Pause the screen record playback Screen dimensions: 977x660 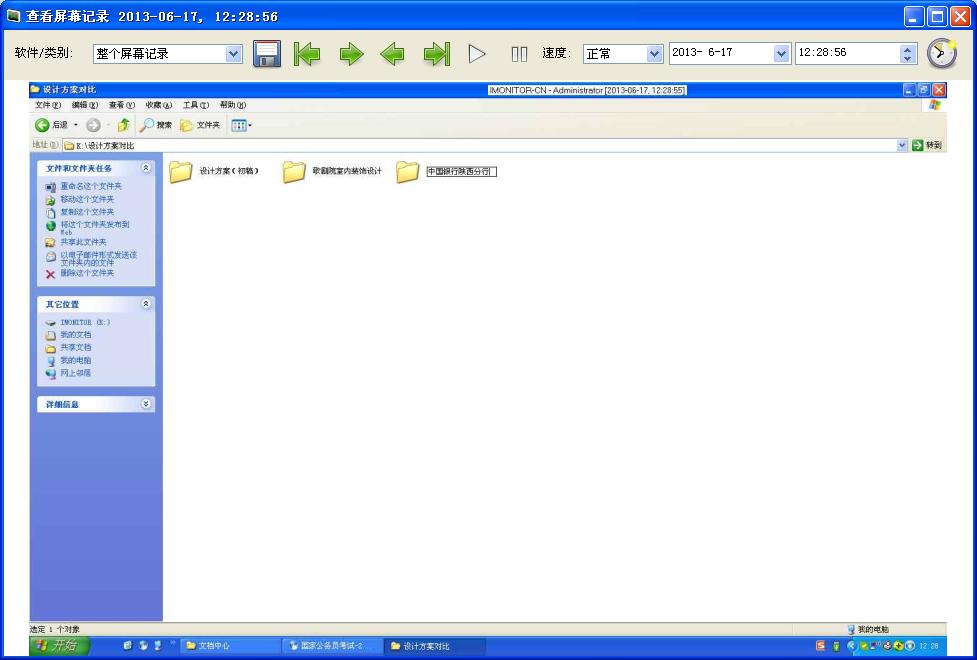coord(519,54)
